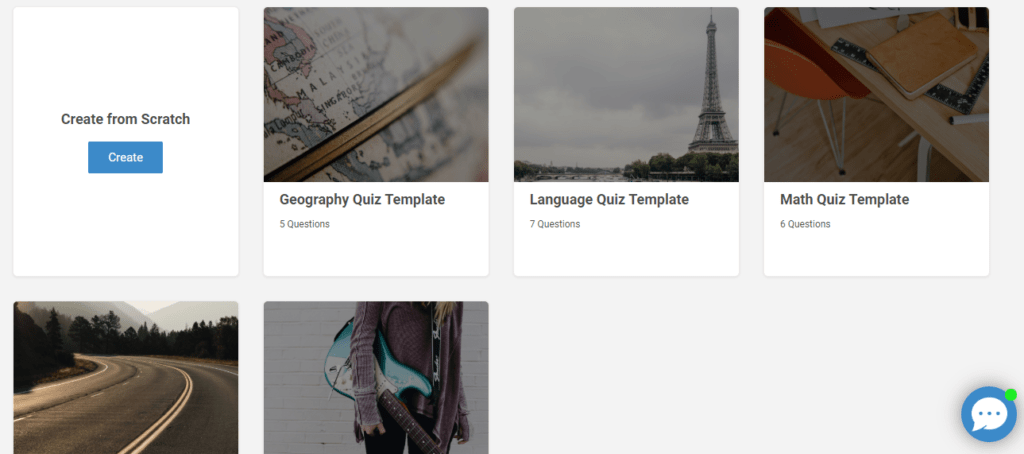Click the Eiffel Tower in Language image

click(x=712, y=85)
